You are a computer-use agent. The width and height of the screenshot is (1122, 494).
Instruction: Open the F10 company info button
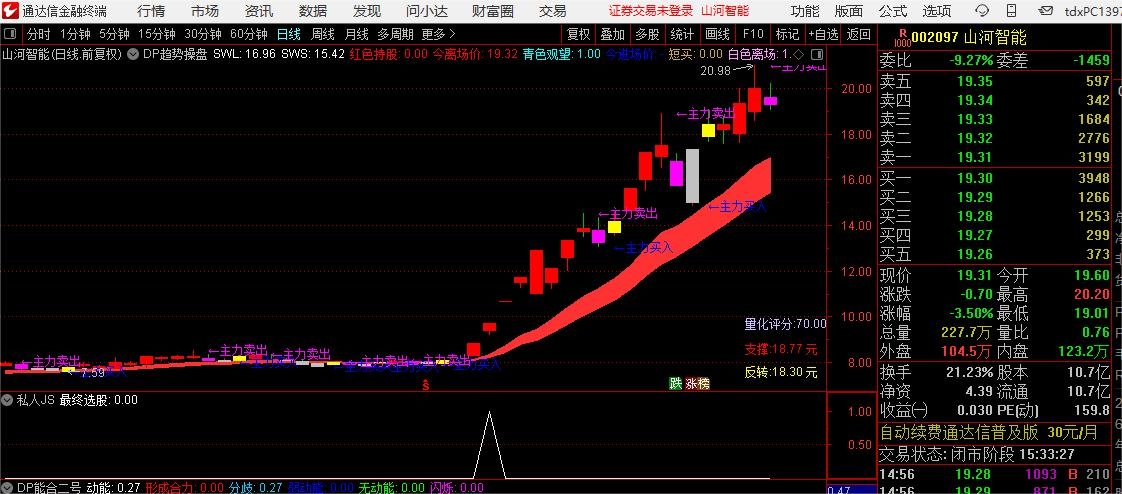pyautogui.click(x=753, y=34)
